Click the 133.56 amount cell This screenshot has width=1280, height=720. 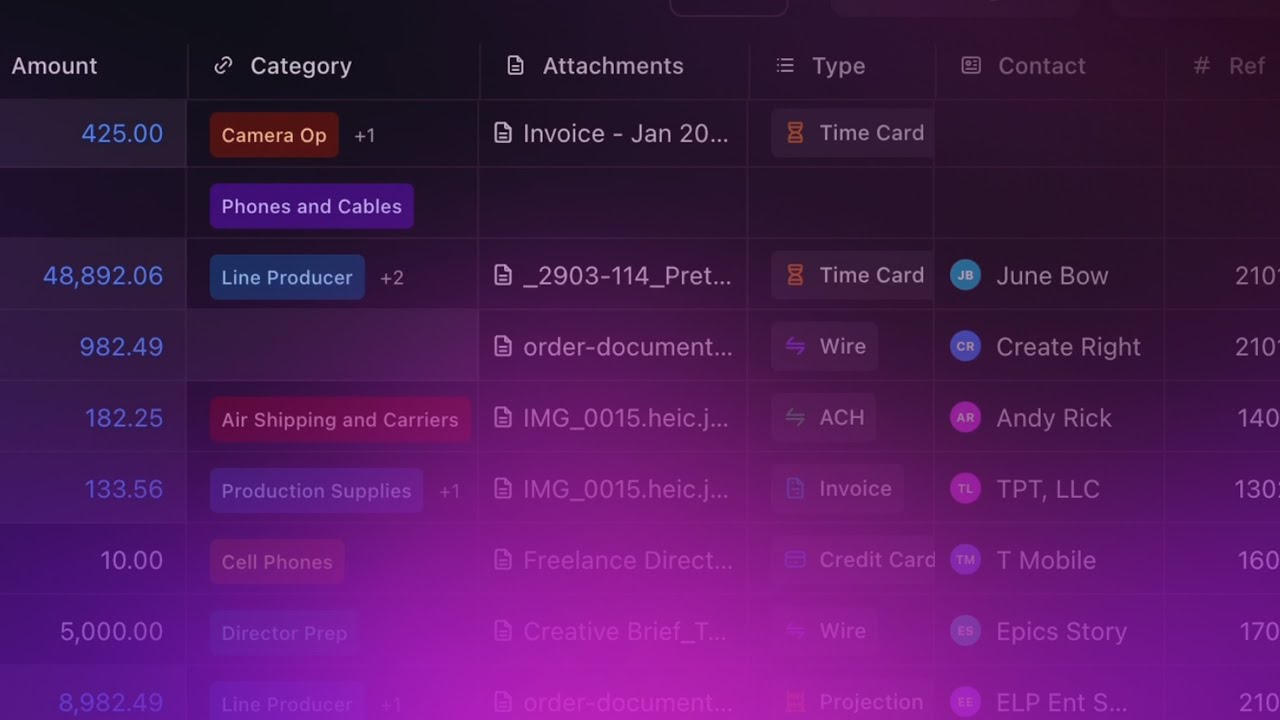tap(124, 489)
